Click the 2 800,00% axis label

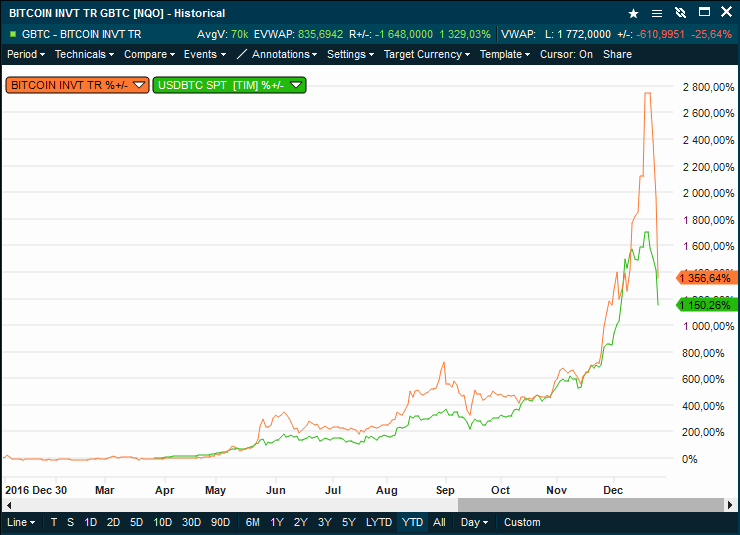708,87
